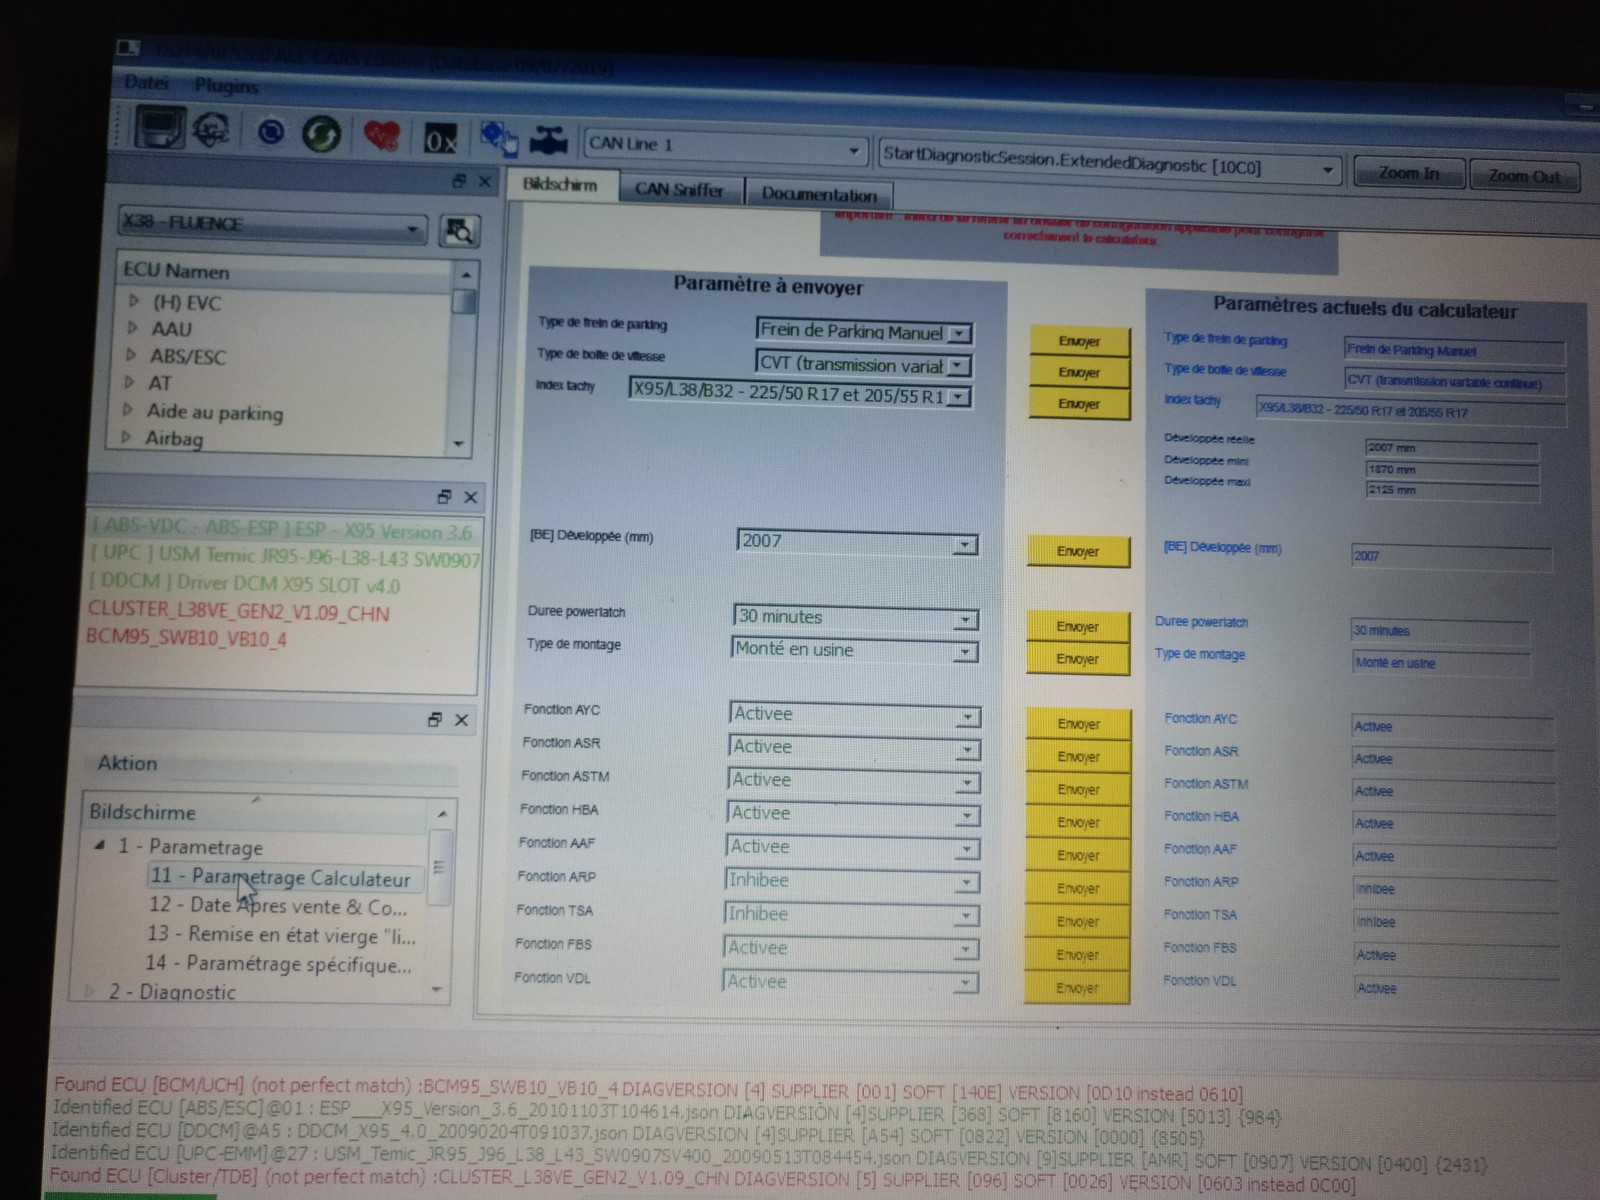The width and height of the screenshot is (1600, 1200).
Task: Expand the 2 - Diagnostic tree branch
Action: point(89,992)
